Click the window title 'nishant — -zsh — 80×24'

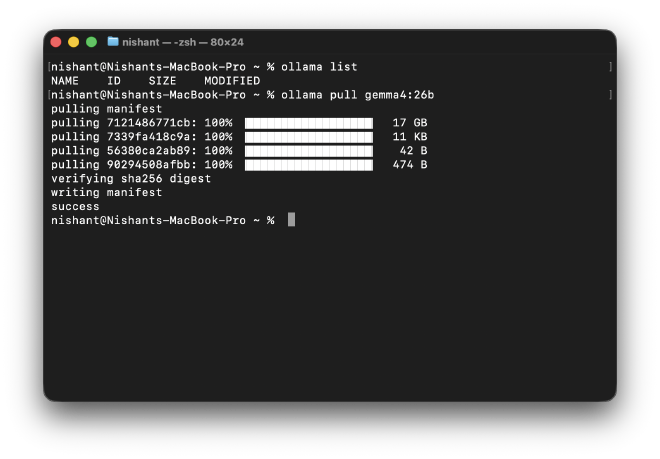point(183,42)
